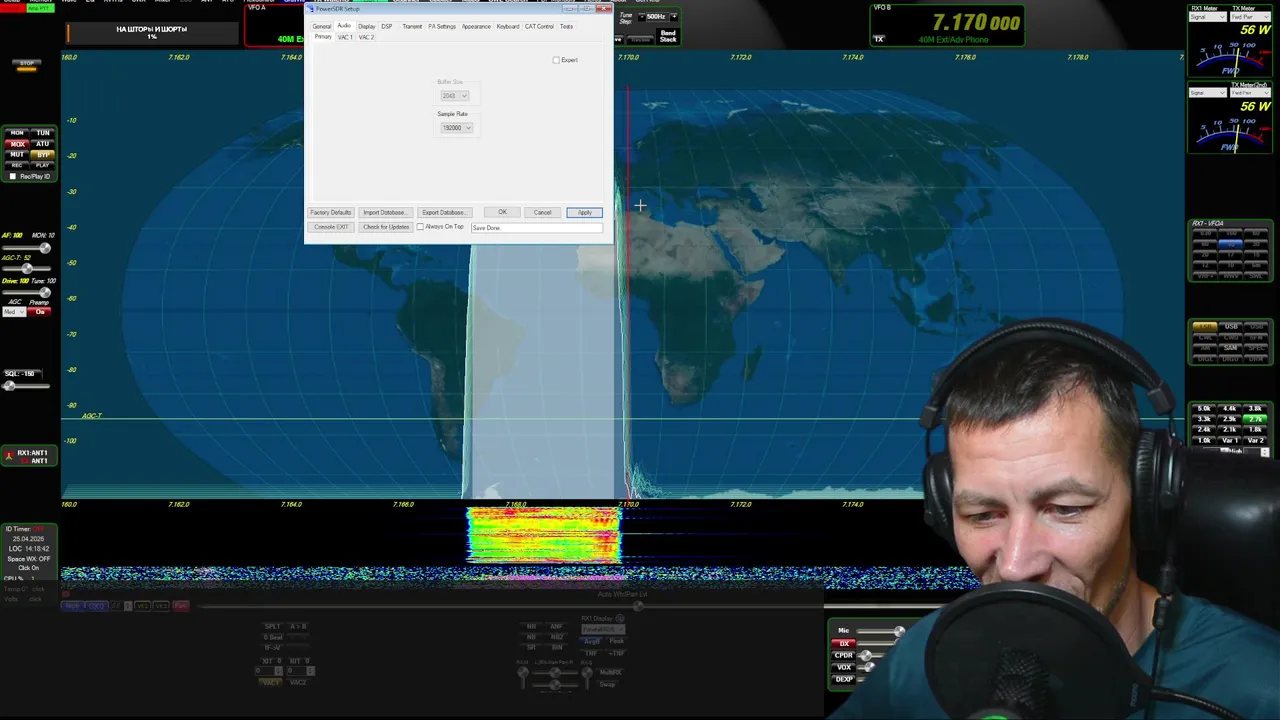Select the USB mode button

coord(1231,326)
